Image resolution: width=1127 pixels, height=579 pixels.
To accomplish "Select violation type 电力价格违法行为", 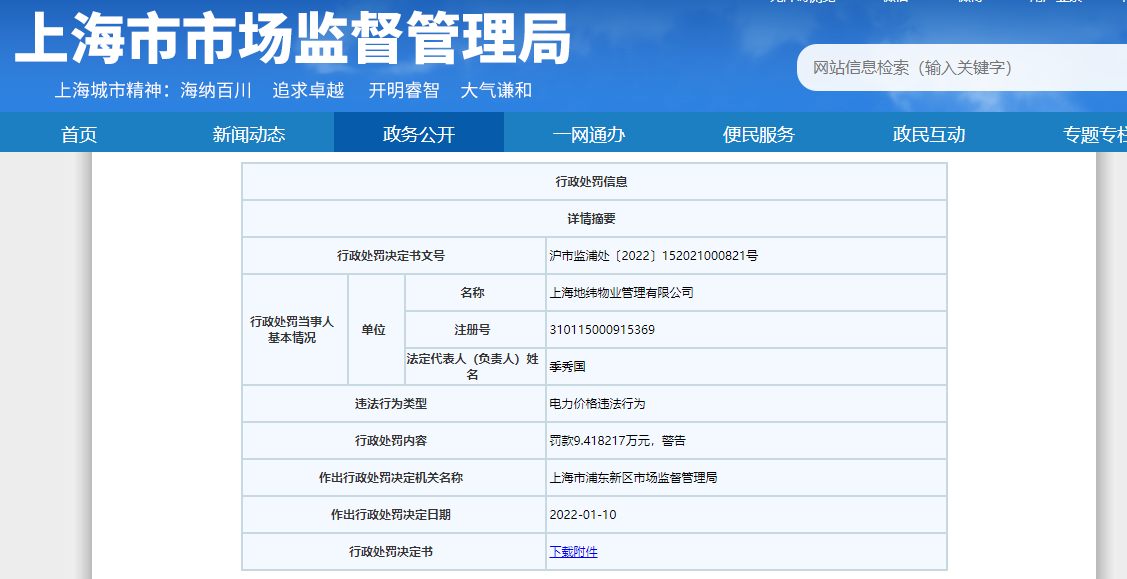I will point(597,404).
